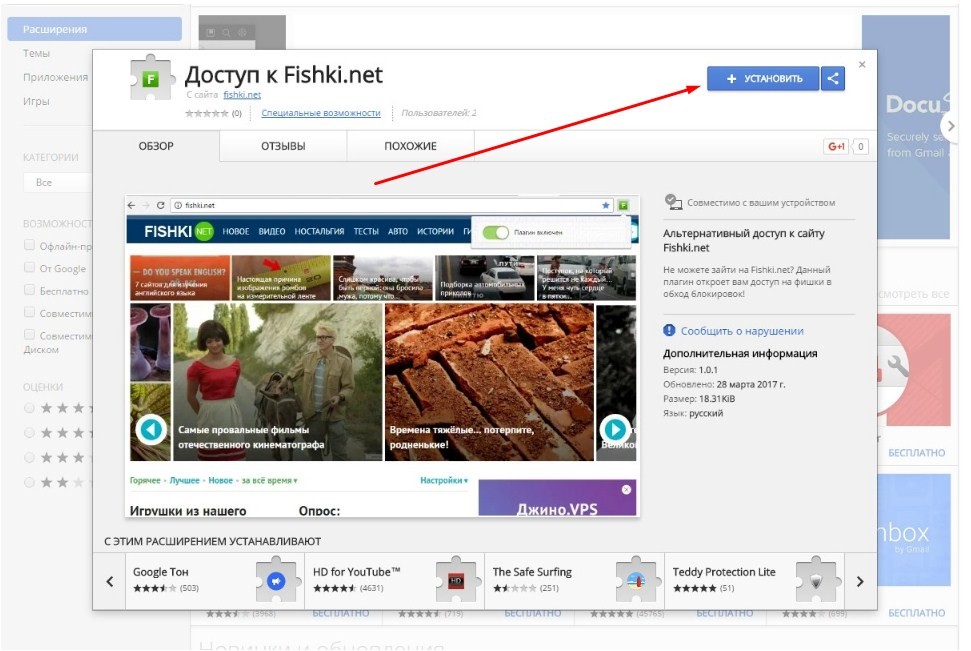Click the HD for YouTube puzzle icon
This screenshot has width=971, height=651.
[x=456, y=580]
